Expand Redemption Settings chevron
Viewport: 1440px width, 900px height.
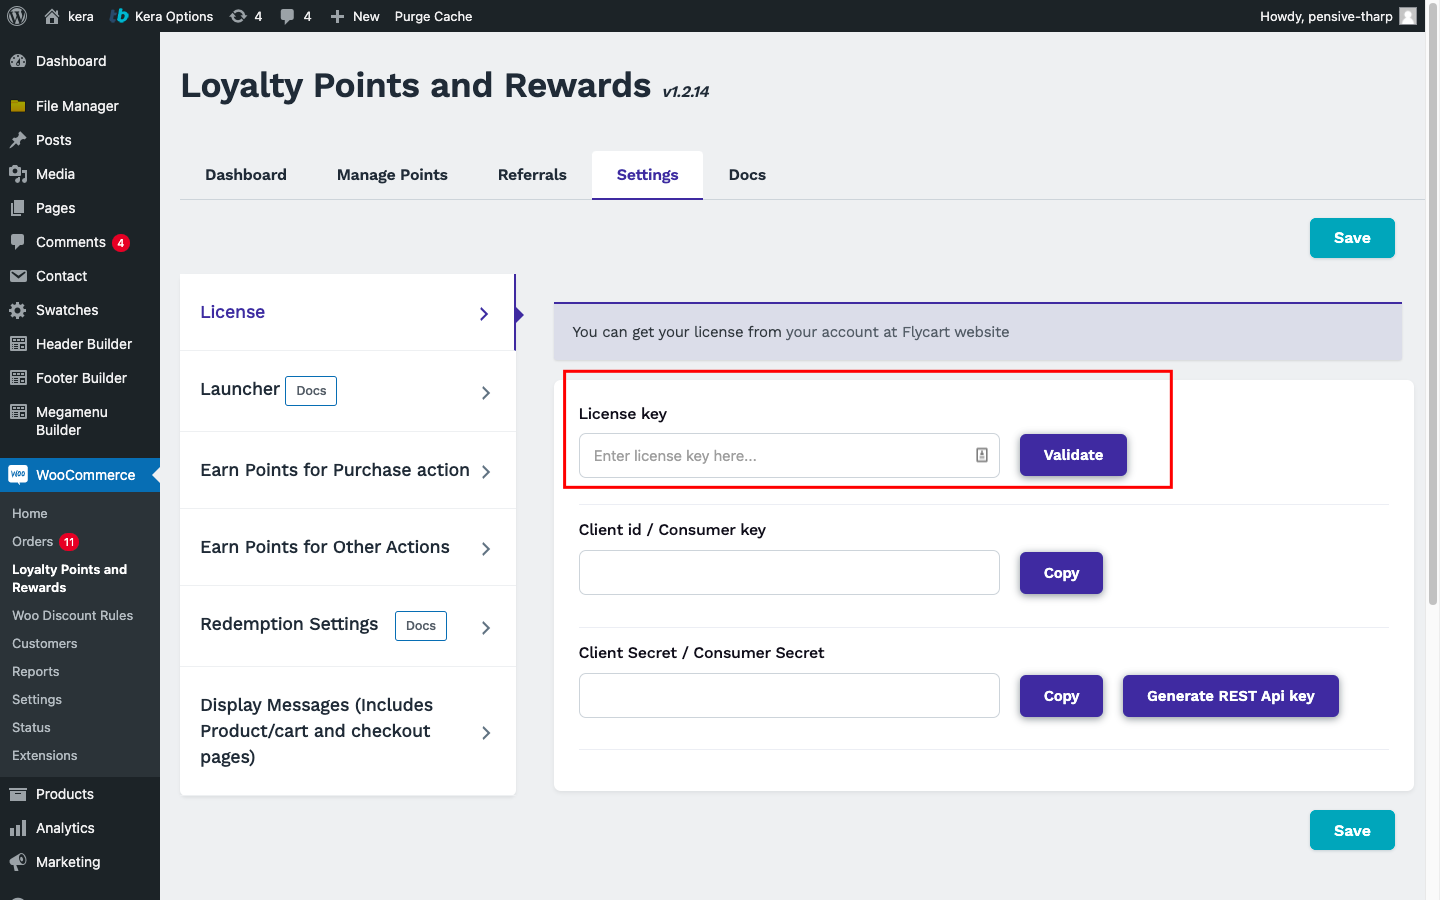(486, 628)
